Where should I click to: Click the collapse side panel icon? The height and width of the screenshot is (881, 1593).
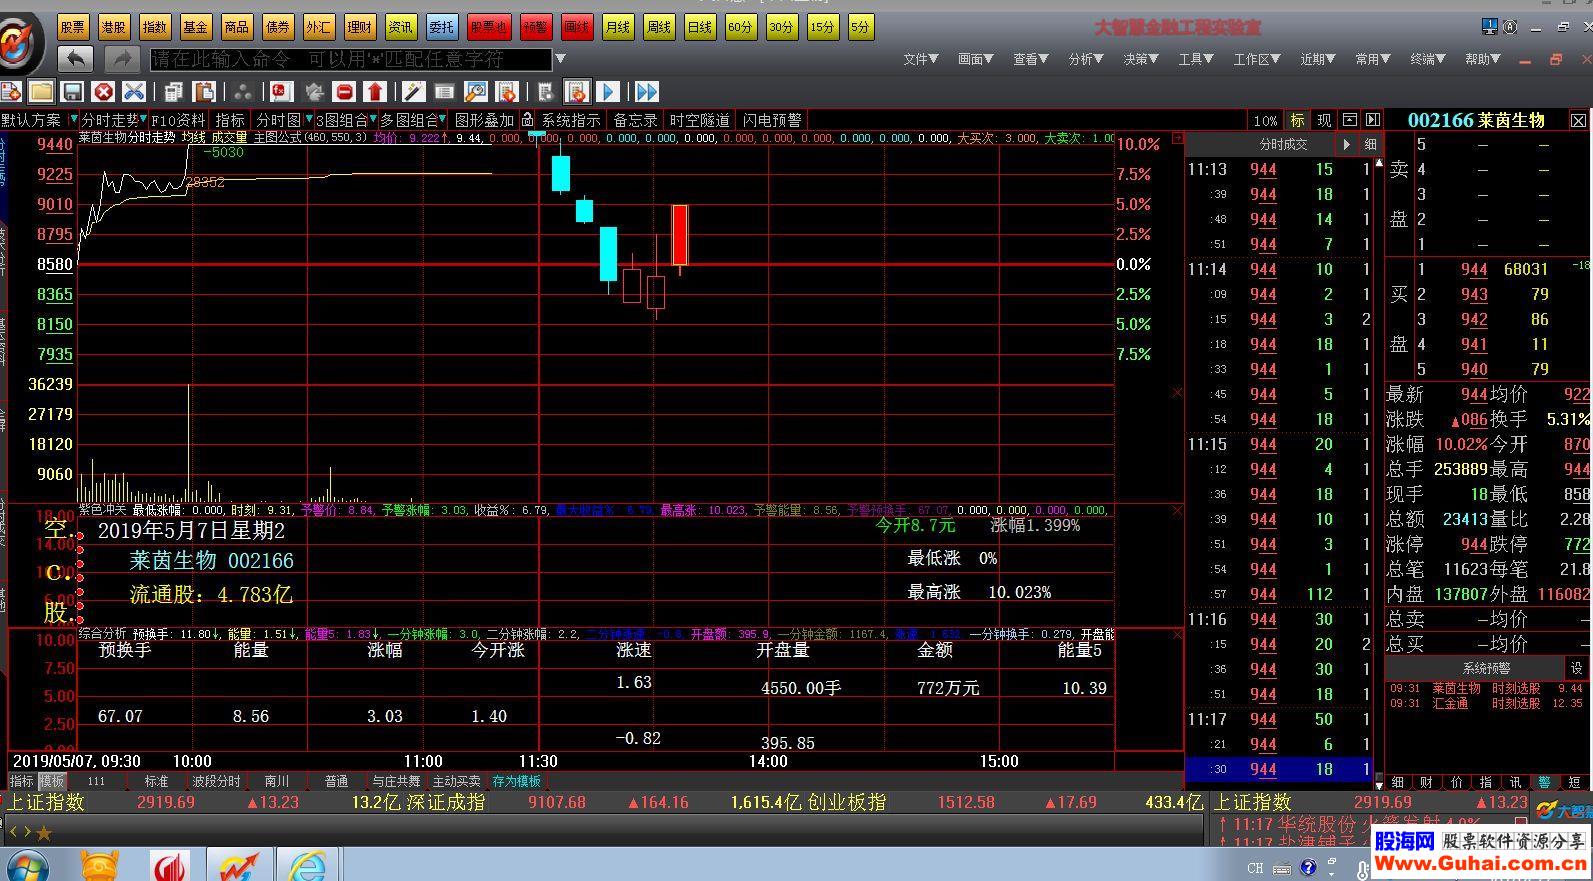pyautogui.click(x=1373, y=120)
